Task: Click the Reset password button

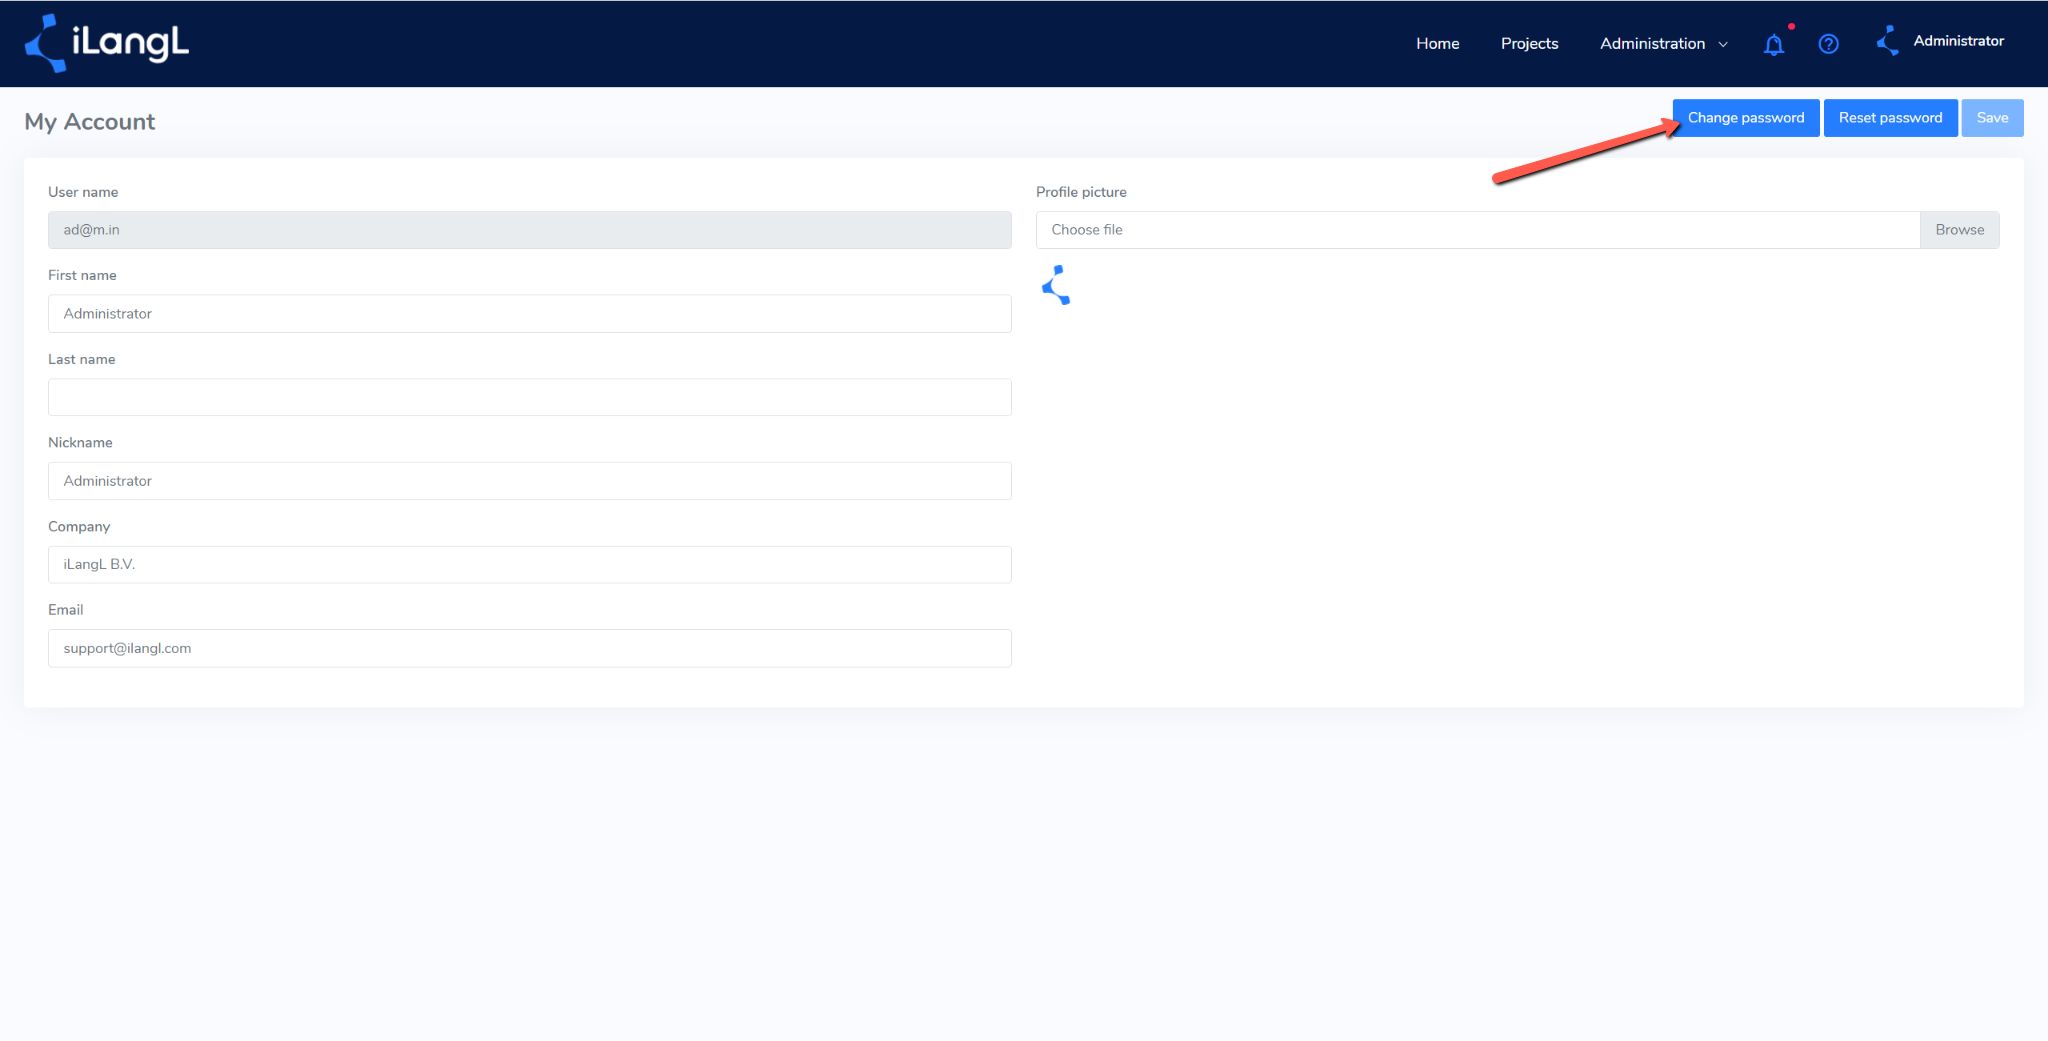Action: [1890, 118]
